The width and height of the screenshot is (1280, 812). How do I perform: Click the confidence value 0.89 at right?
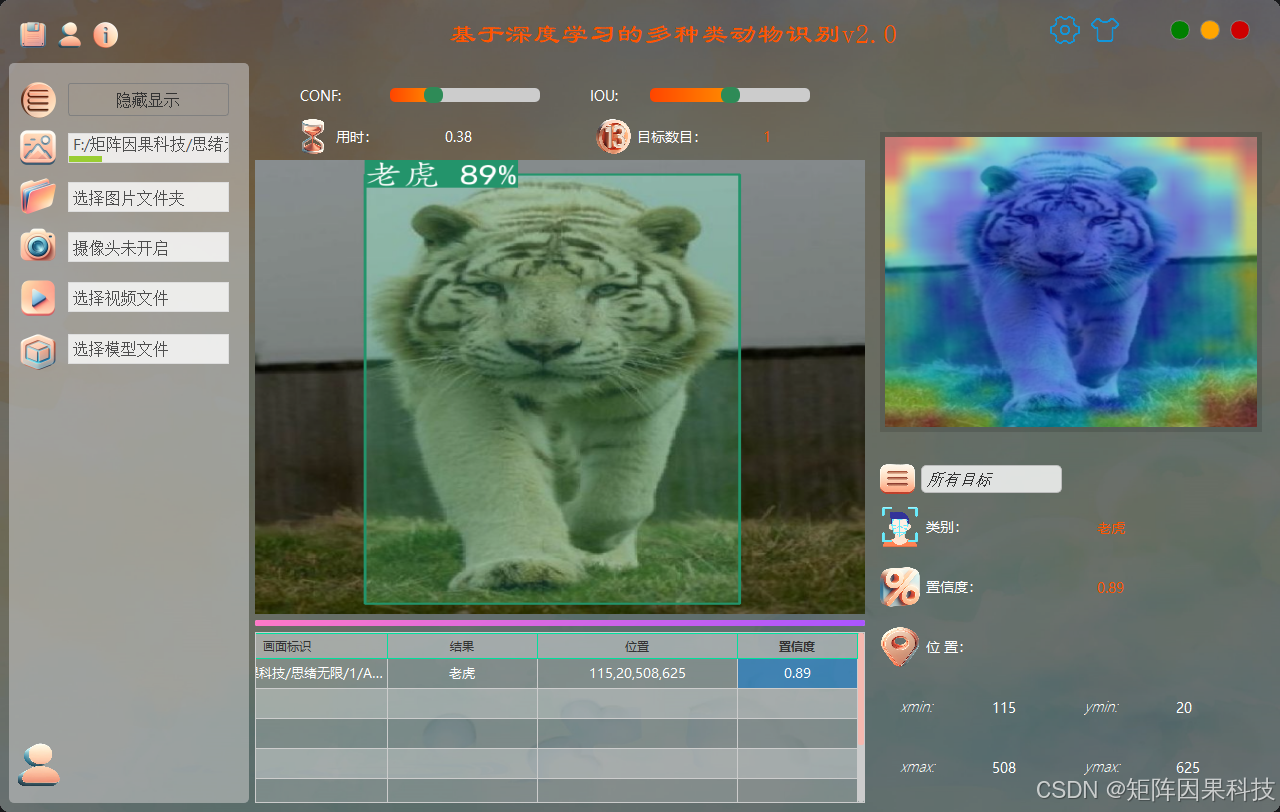[x=1111, y=587]
